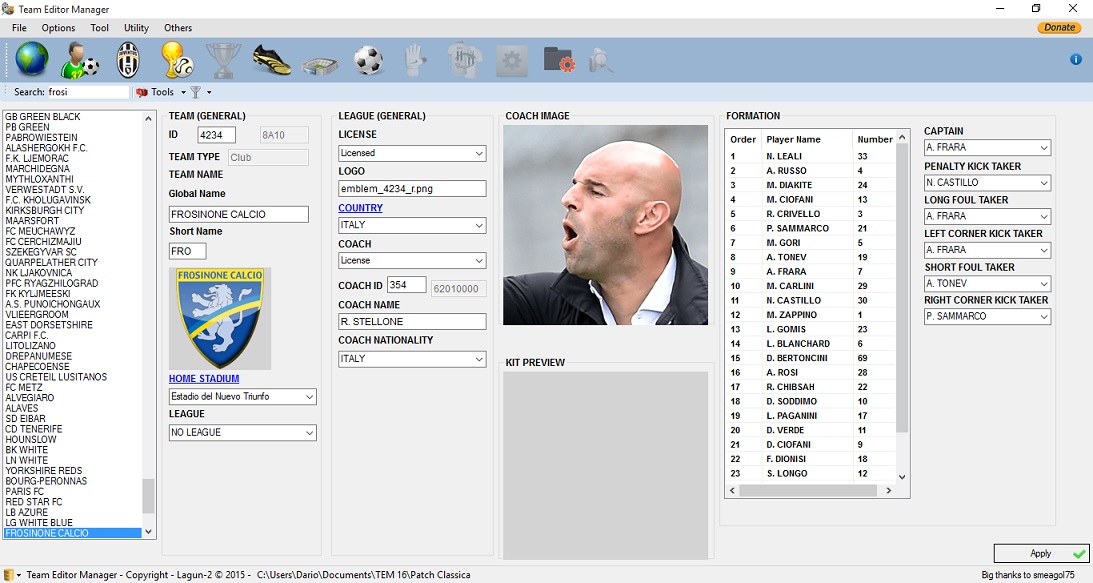Follow the HOME STADIUM link
Image resolution: width=1093 pixels, height=583 pixels.
(x=204, y=379)
